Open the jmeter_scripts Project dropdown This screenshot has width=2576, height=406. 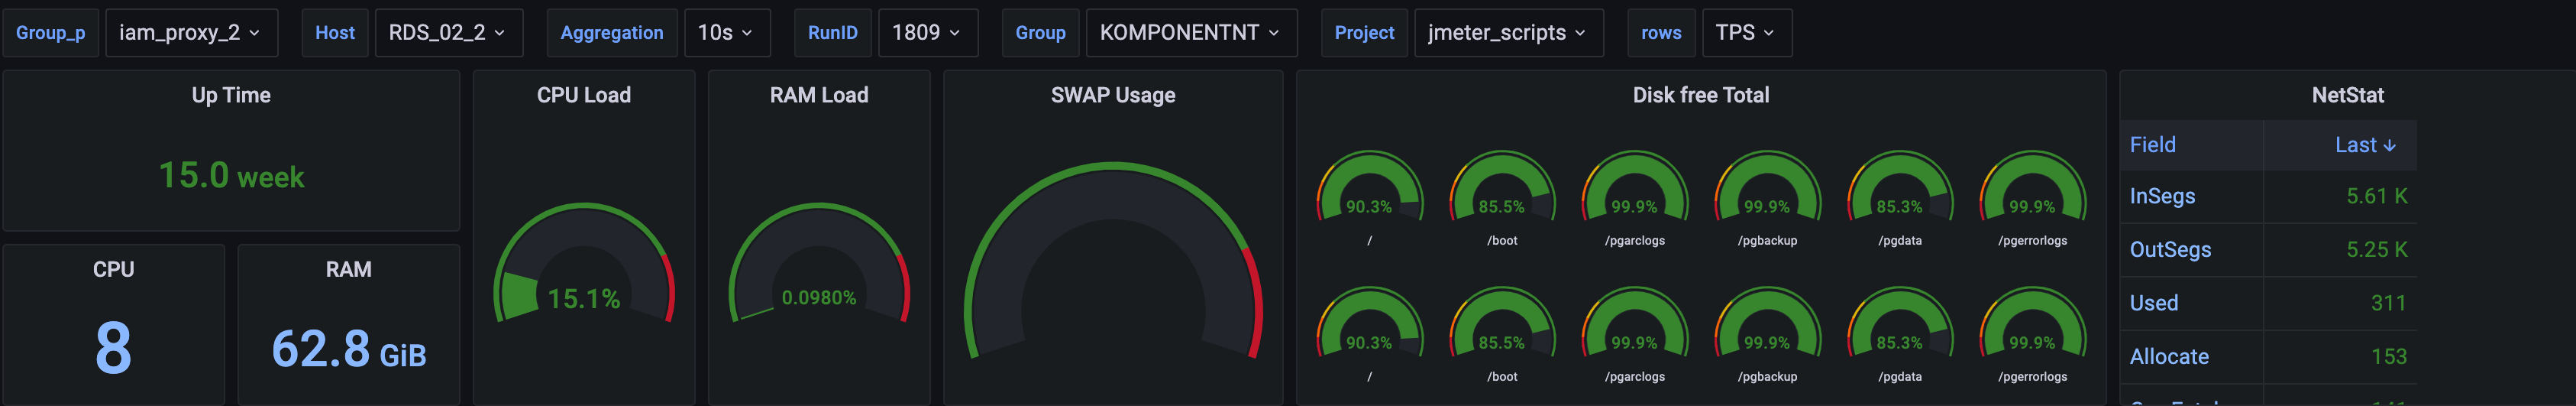click(x=1508, y=33)
